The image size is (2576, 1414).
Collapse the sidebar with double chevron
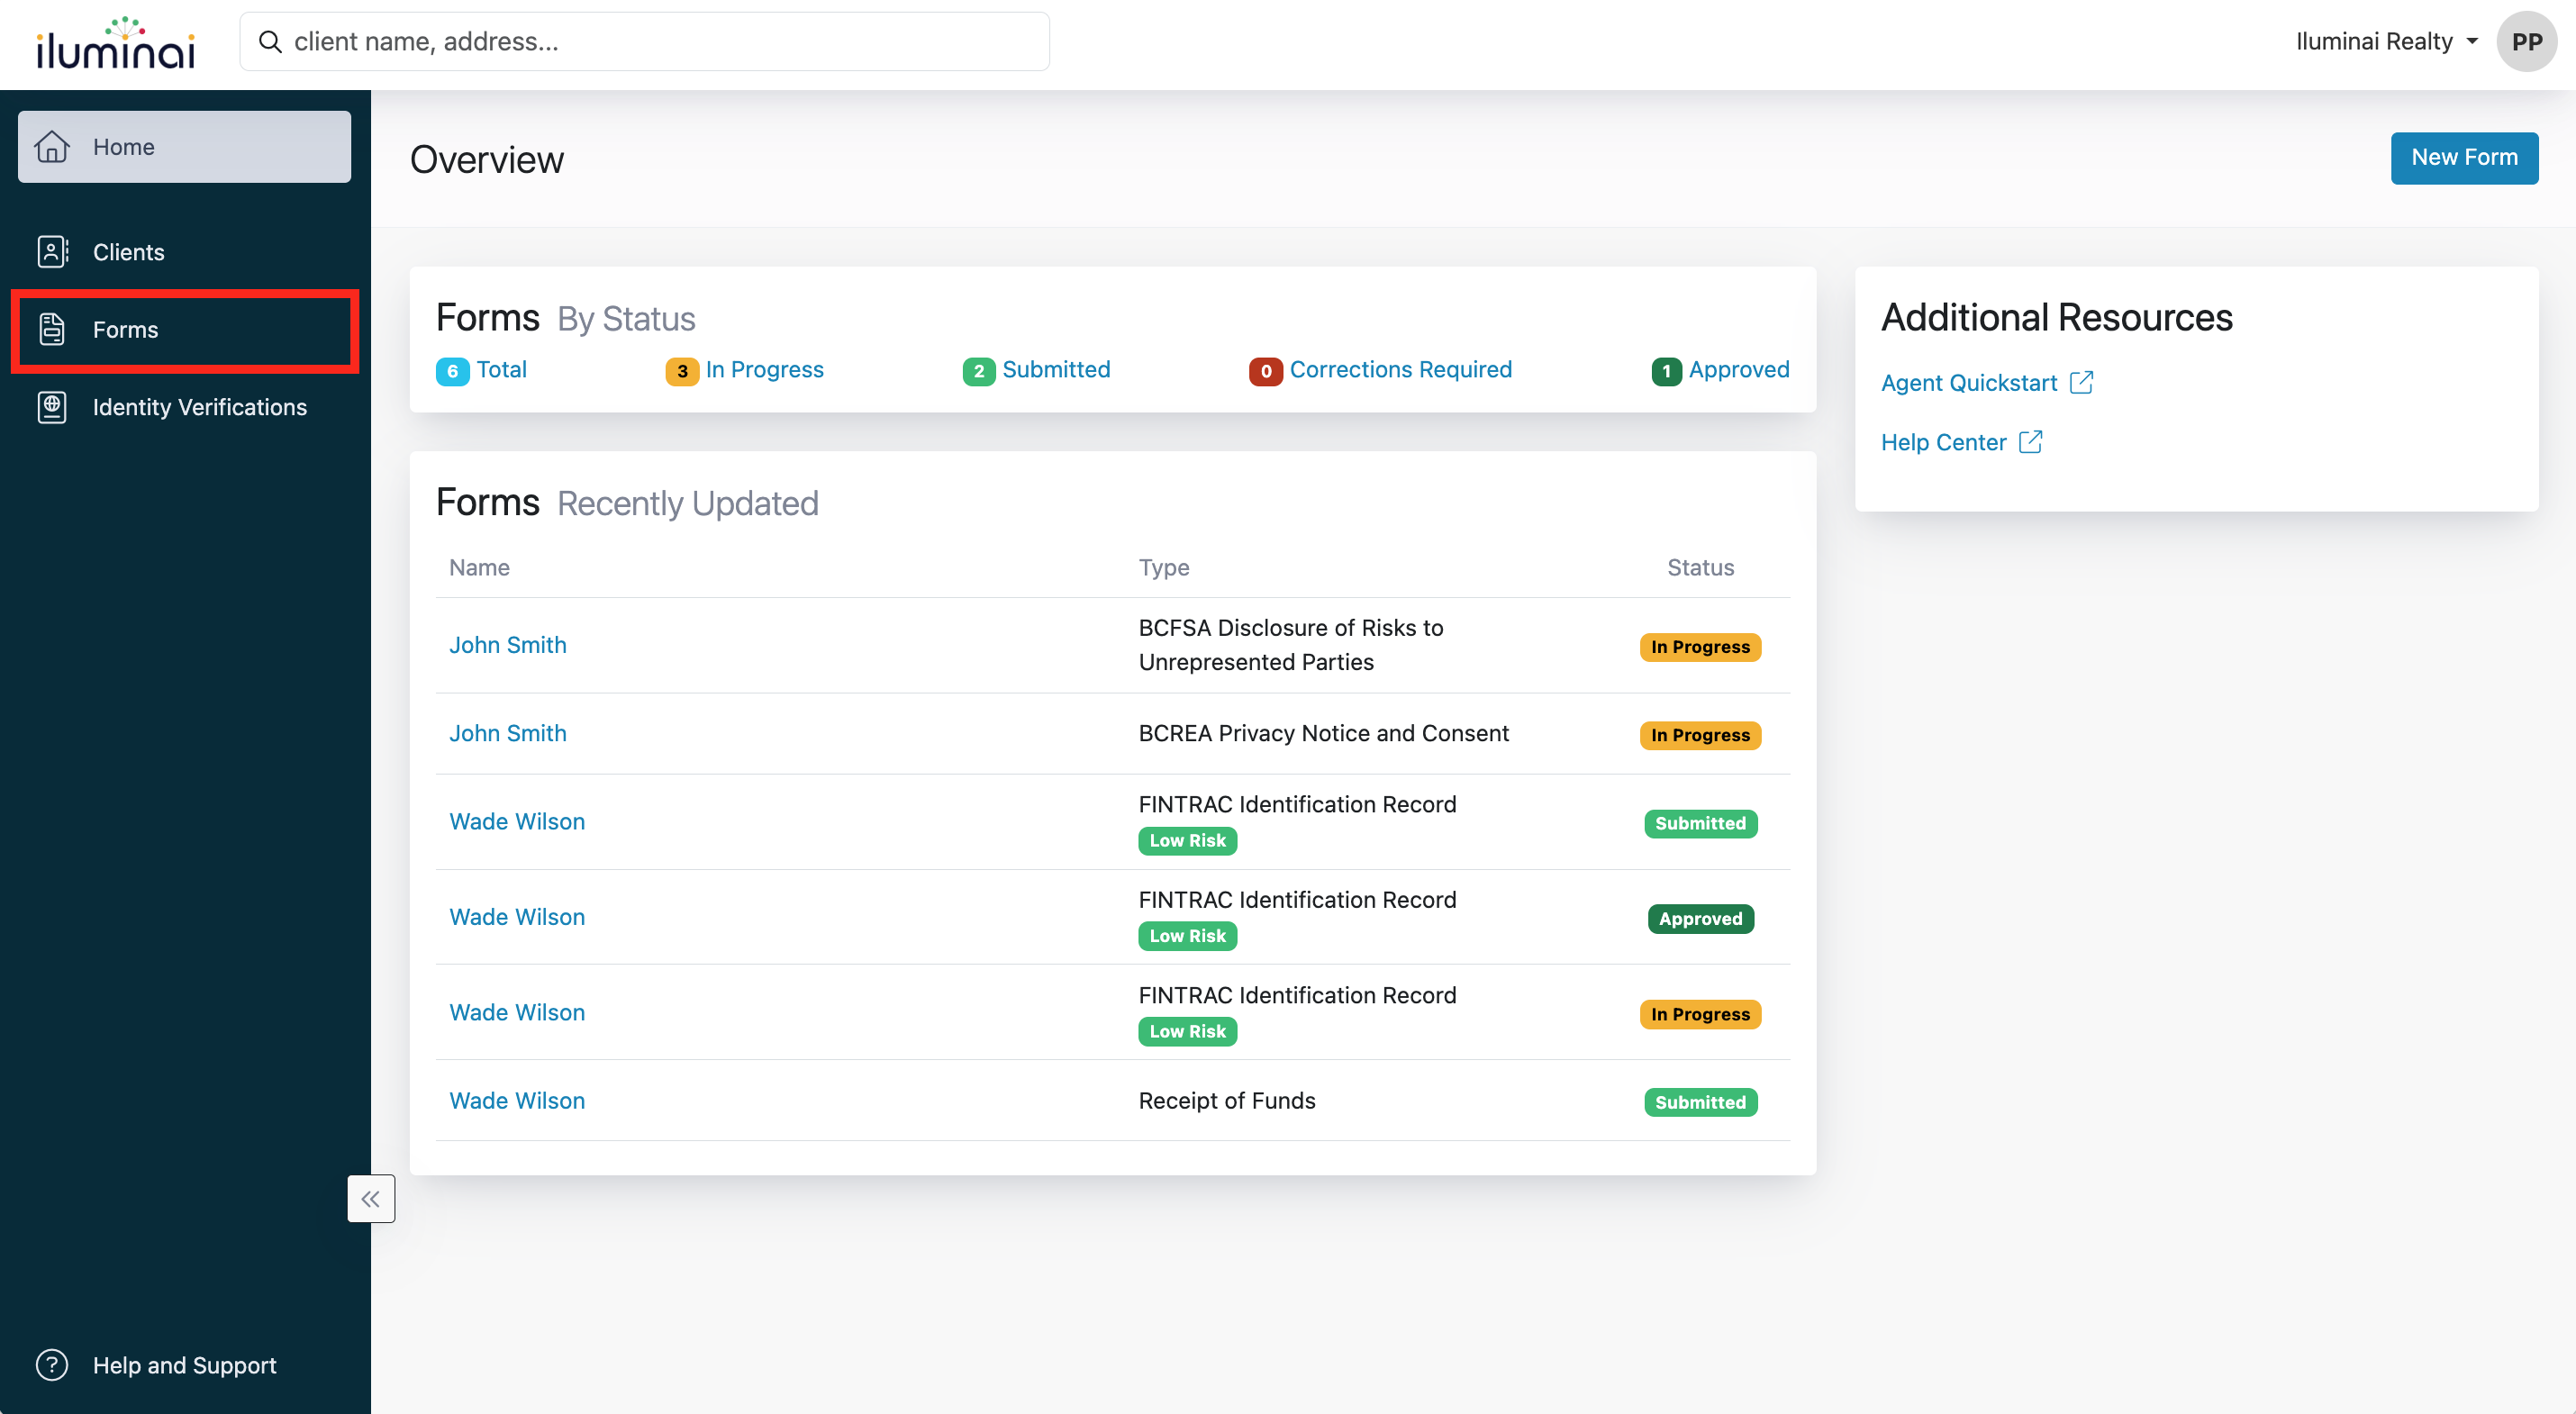click(371, 1198)
